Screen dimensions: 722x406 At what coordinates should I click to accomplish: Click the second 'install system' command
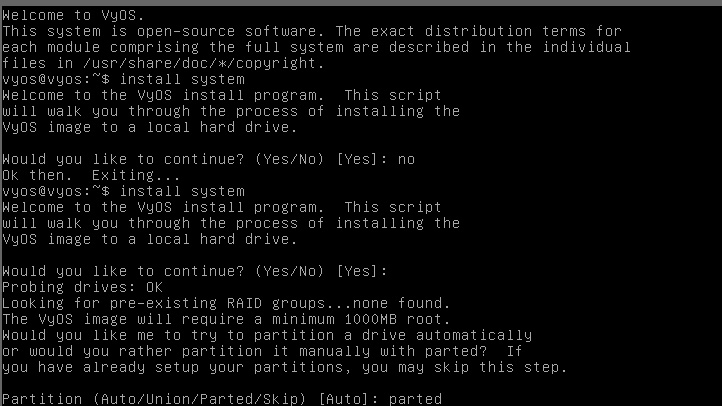click(182, 191)
